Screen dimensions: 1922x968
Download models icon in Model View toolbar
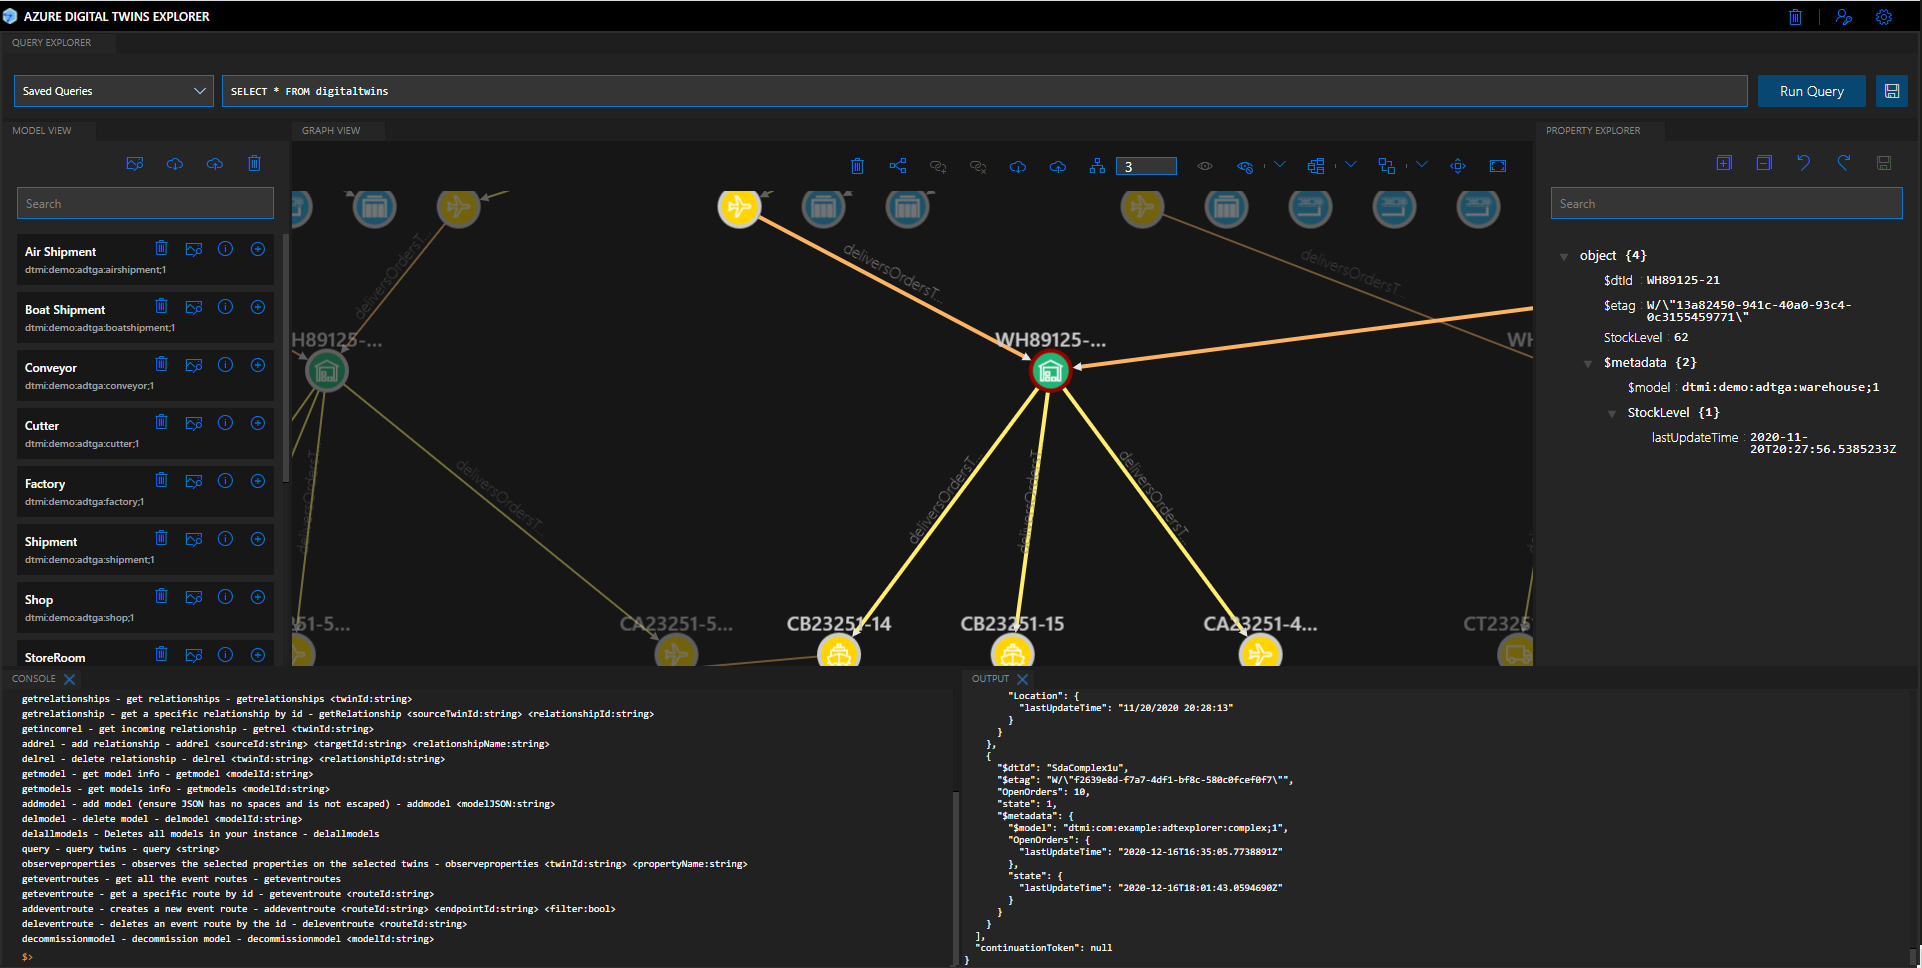[x=175, y=164]
